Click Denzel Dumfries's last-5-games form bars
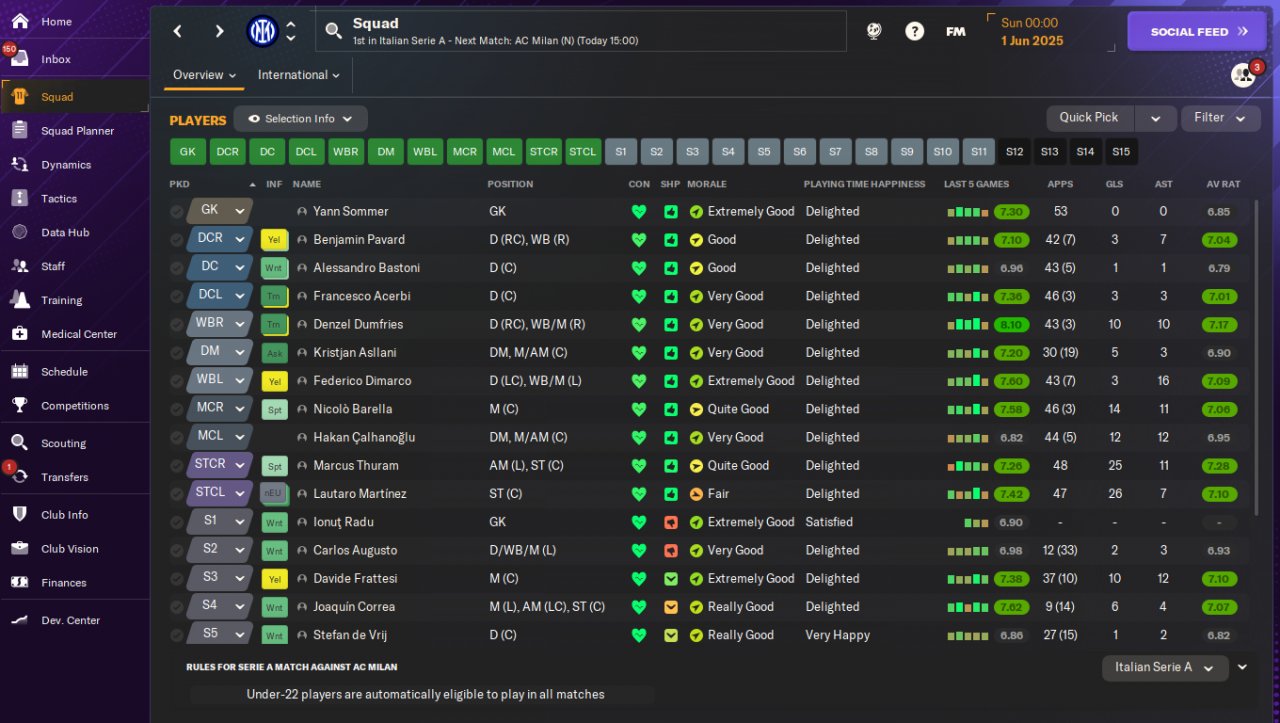The width and height of the screenshot is (1280, 723). (x=967, y=325)
